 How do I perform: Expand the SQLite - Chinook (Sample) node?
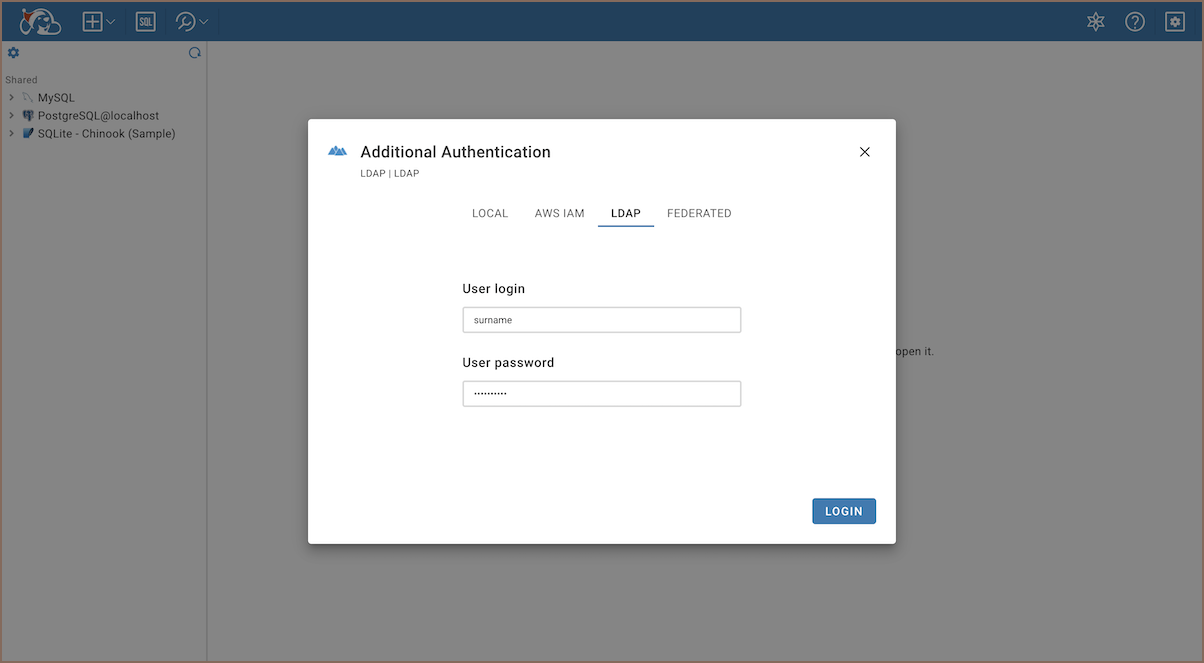click(11, 134)
